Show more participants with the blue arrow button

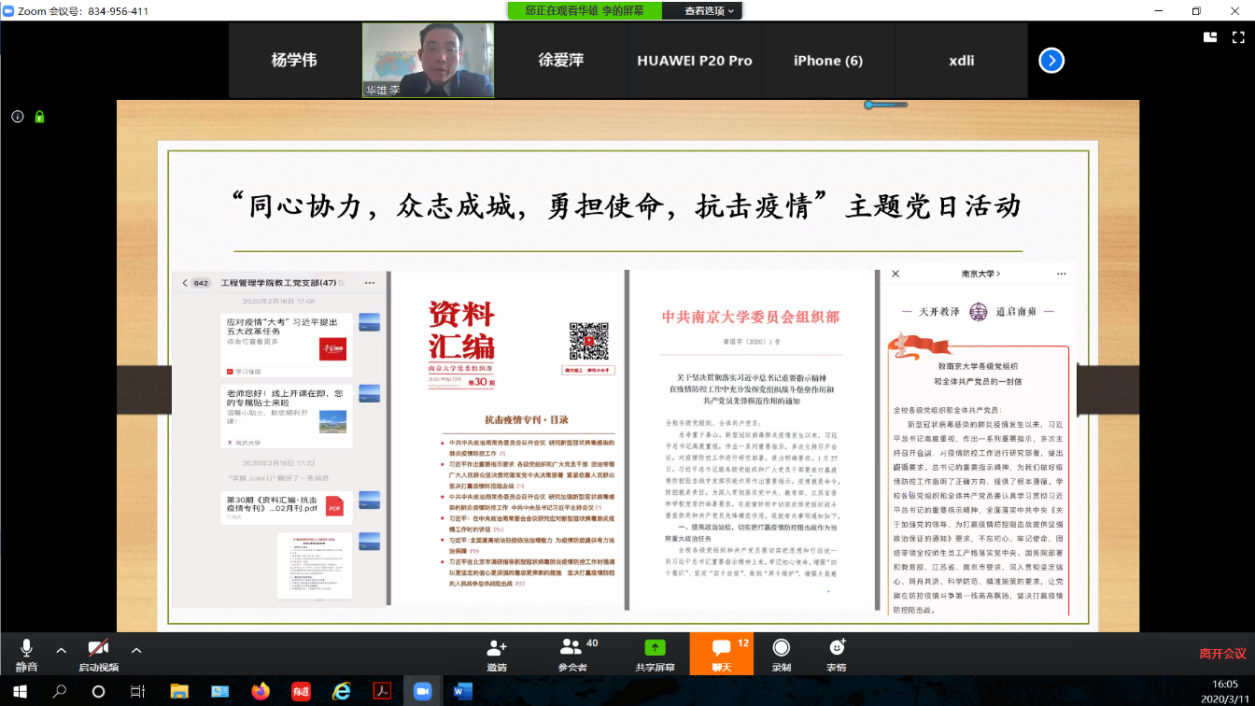pyautogui.click(x=1051, y=61)
